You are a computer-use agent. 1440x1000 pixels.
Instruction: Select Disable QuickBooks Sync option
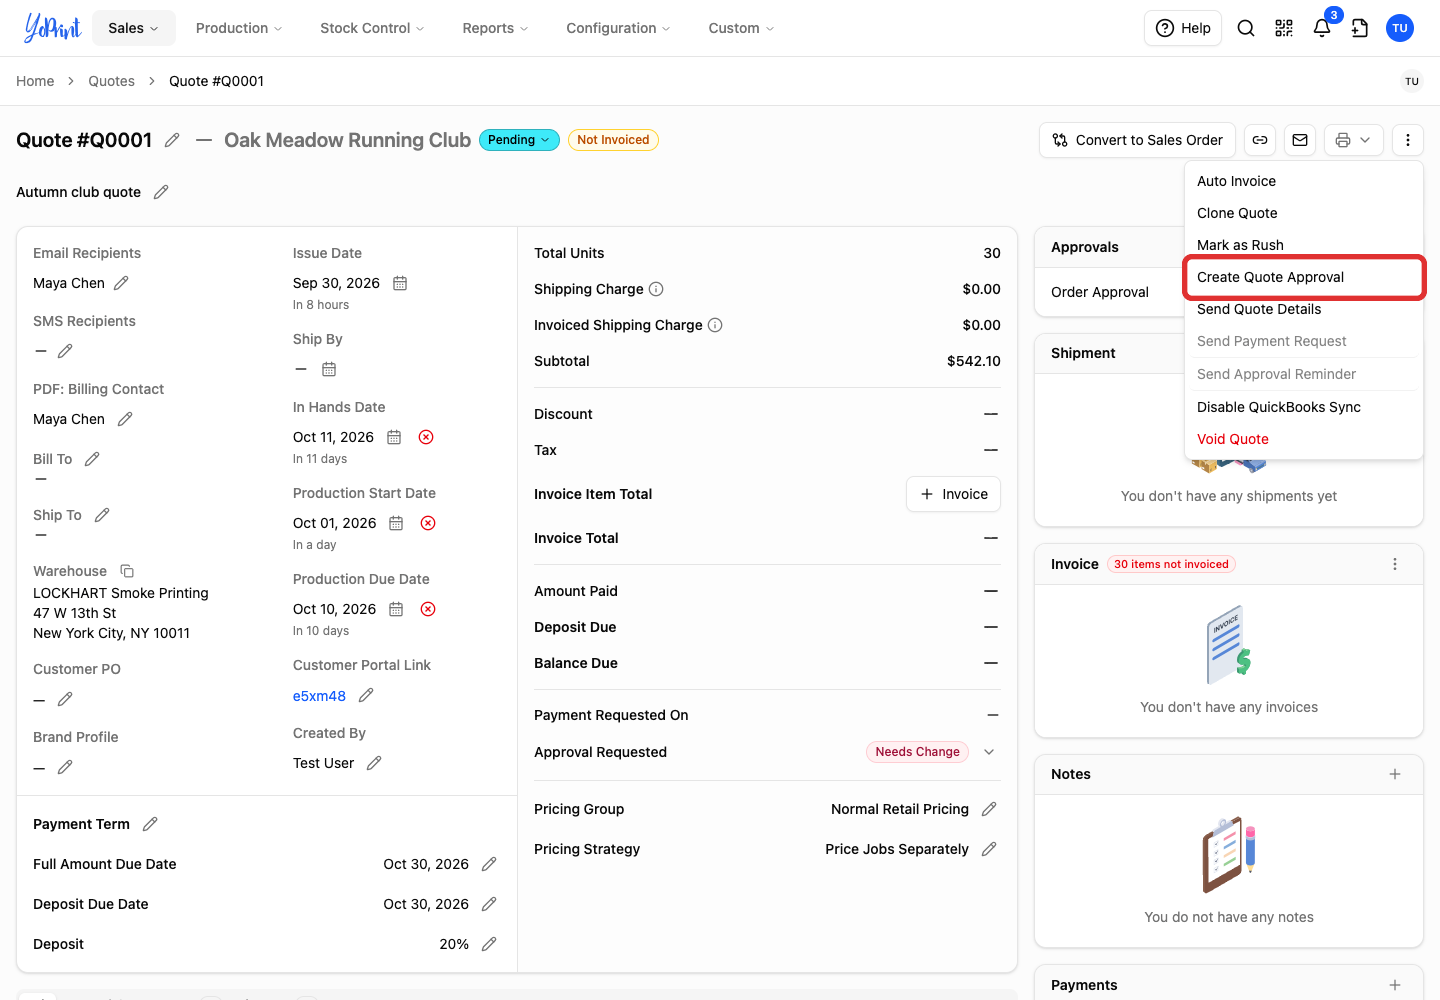pos(1304,407)
